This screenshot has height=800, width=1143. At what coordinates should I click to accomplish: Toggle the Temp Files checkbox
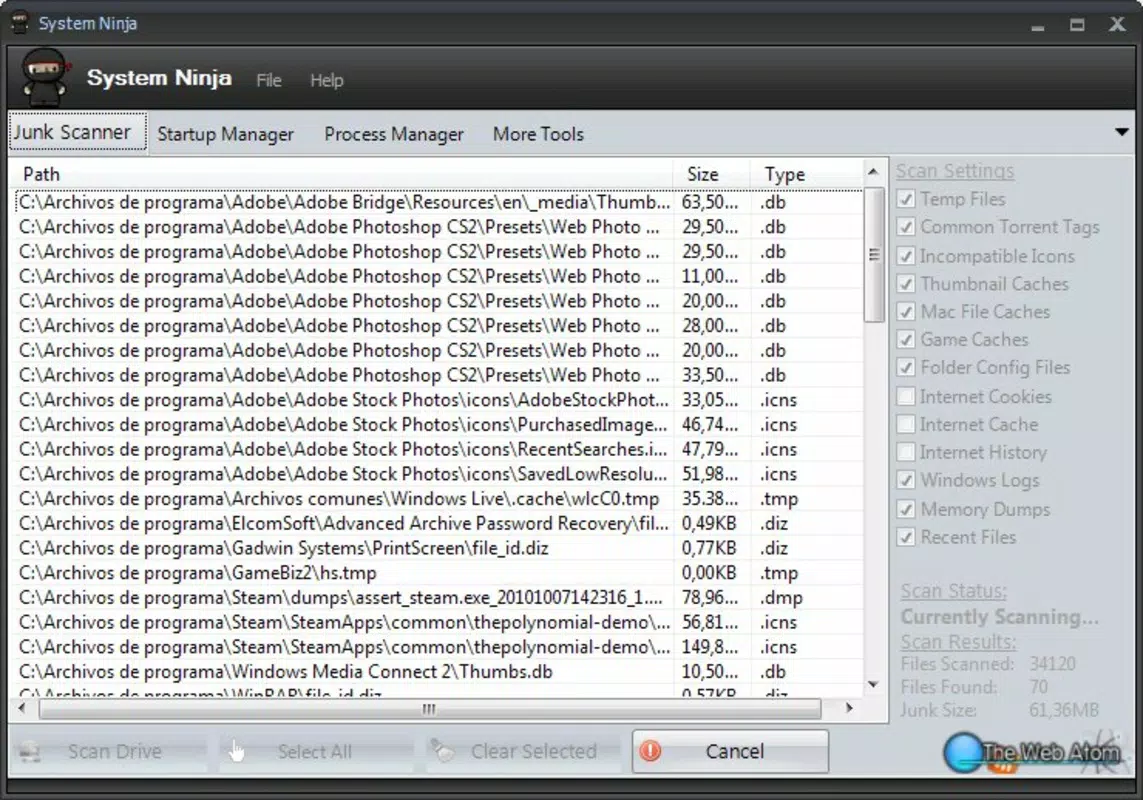[905, 199]
